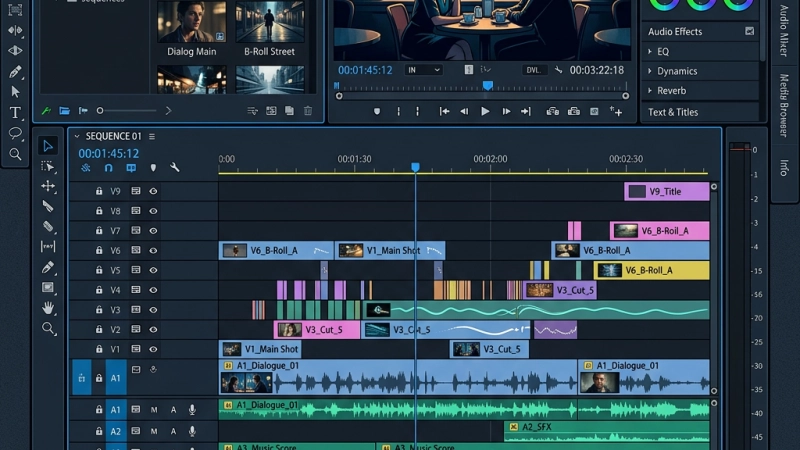Click the program monitor playhead scrubber
Screen dimensions: 800x450
tap(488, 85)
